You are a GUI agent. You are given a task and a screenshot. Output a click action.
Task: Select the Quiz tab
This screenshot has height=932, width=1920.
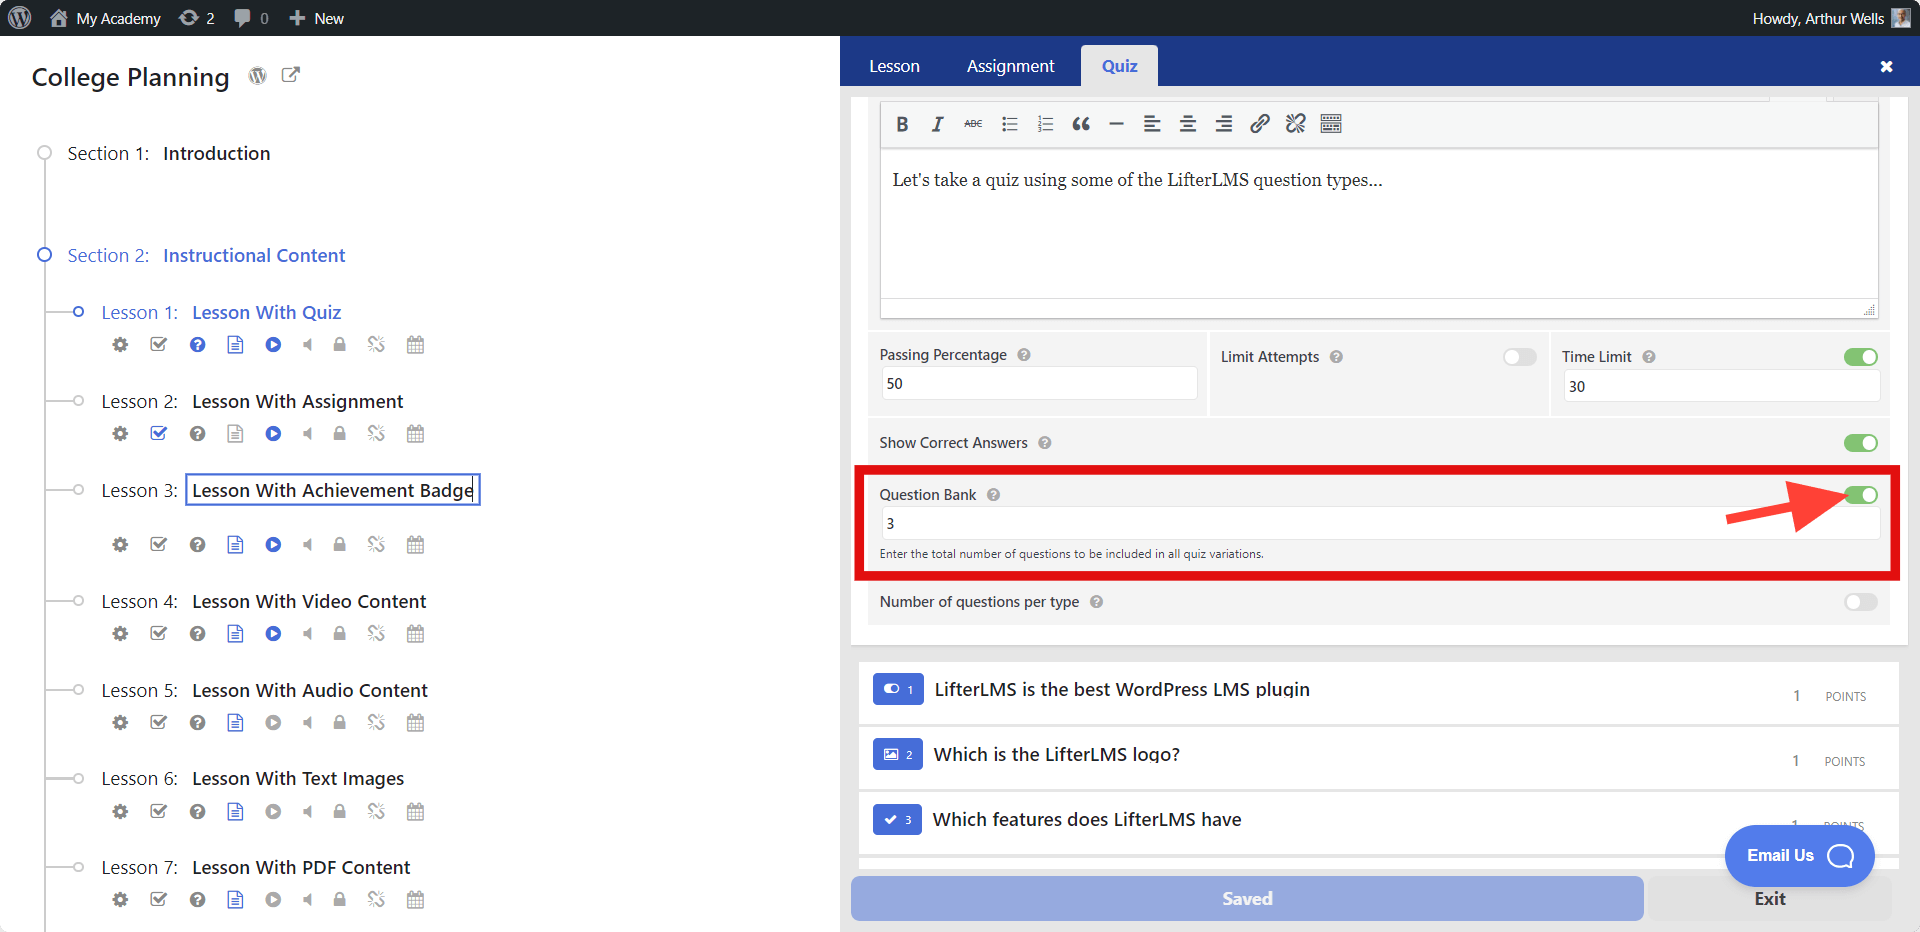(1120, 66)
